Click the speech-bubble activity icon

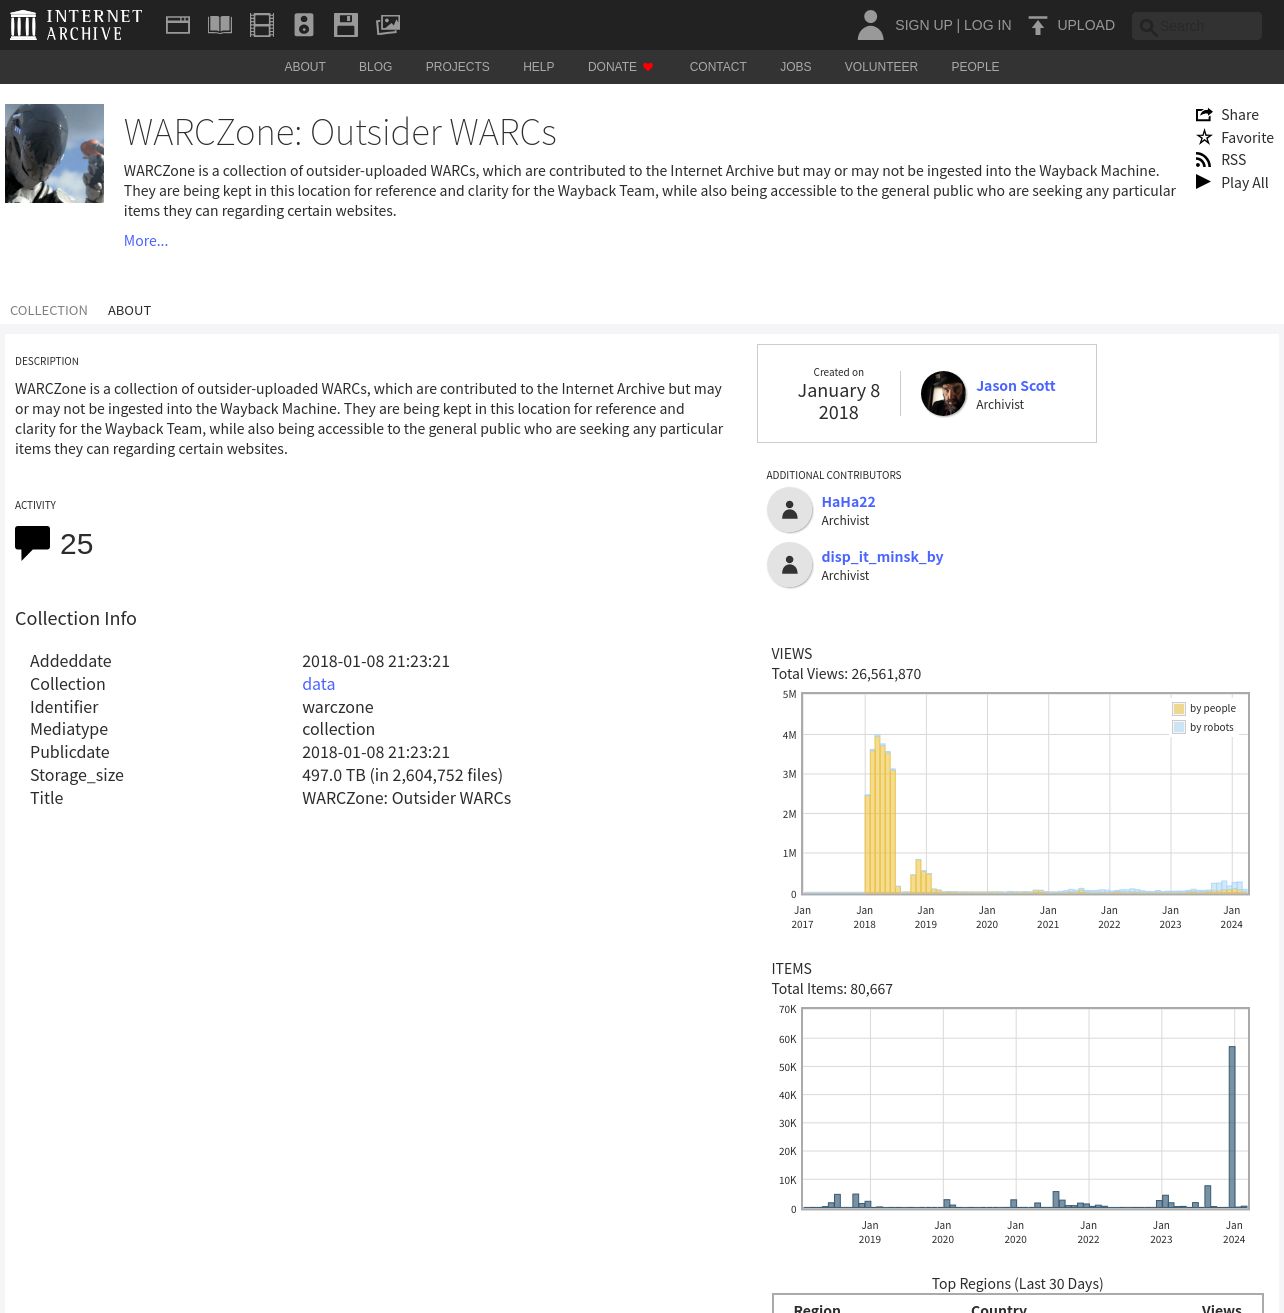coord(32,543)
